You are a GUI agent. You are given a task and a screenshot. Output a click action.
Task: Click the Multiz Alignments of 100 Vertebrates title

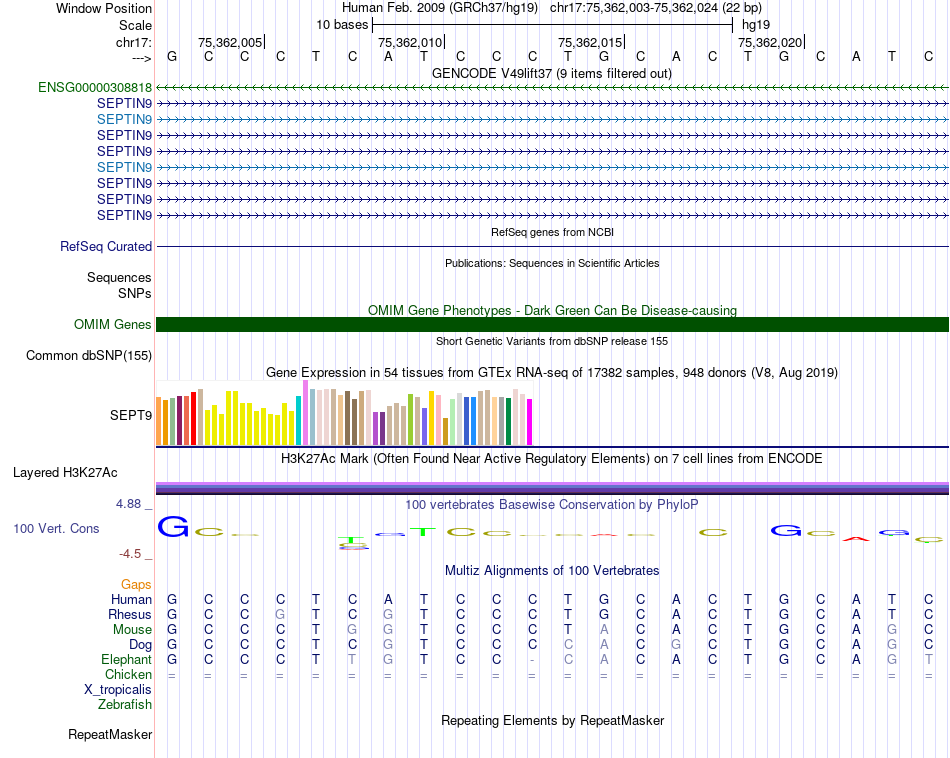(x=552, y=570)
